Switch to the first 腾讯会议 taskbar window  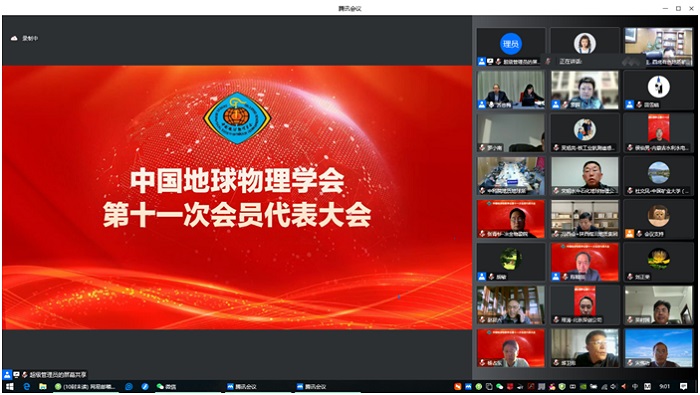(242, 387)
